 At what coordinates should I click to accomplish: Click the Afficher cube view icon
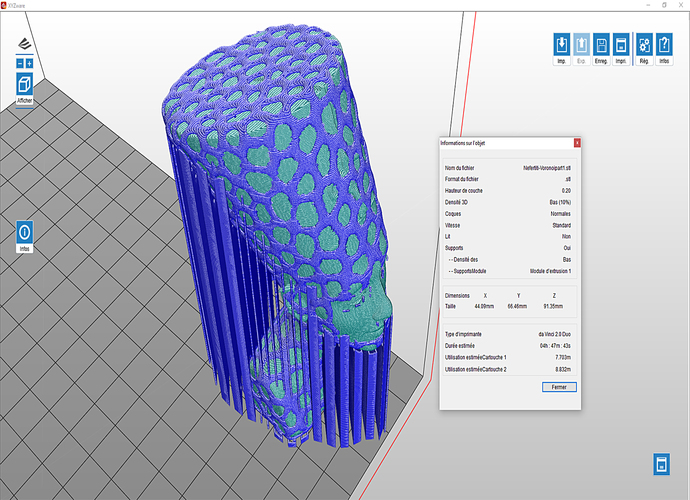(25, 88)
